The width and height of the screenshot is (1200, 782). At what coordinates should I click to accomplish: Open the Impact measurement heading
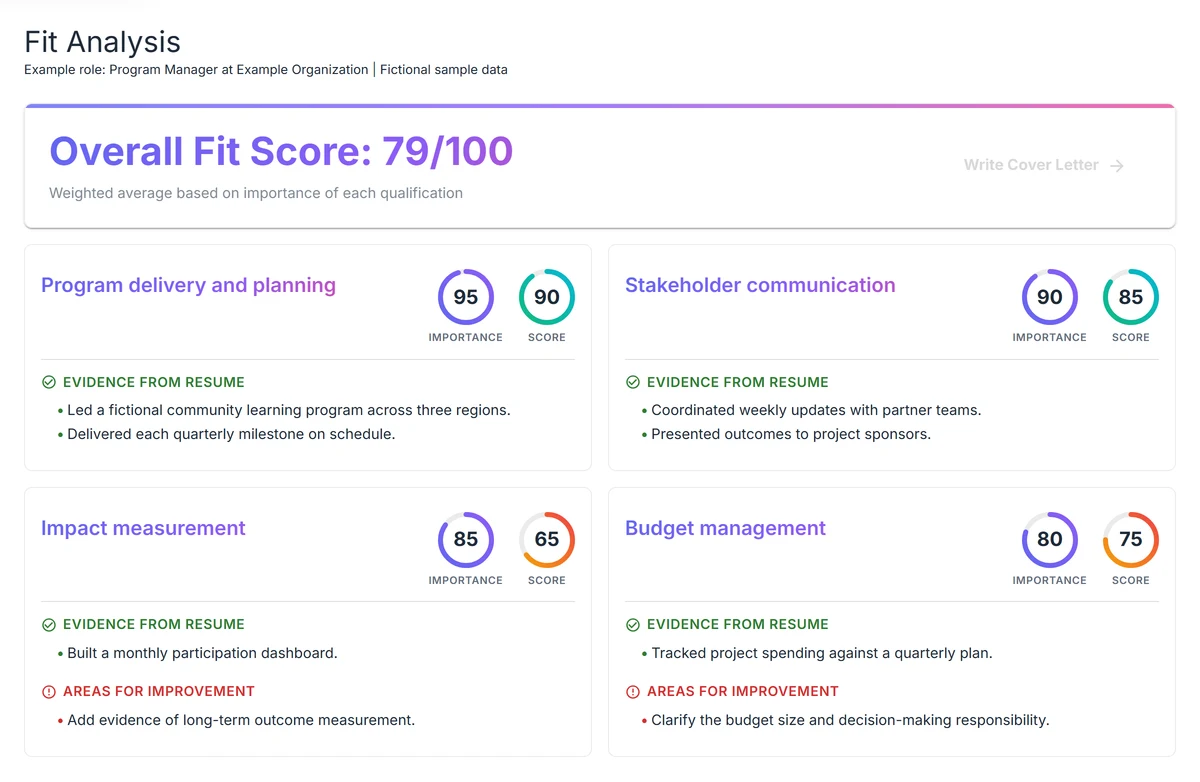pyautogui.click(x=143, y=528)
